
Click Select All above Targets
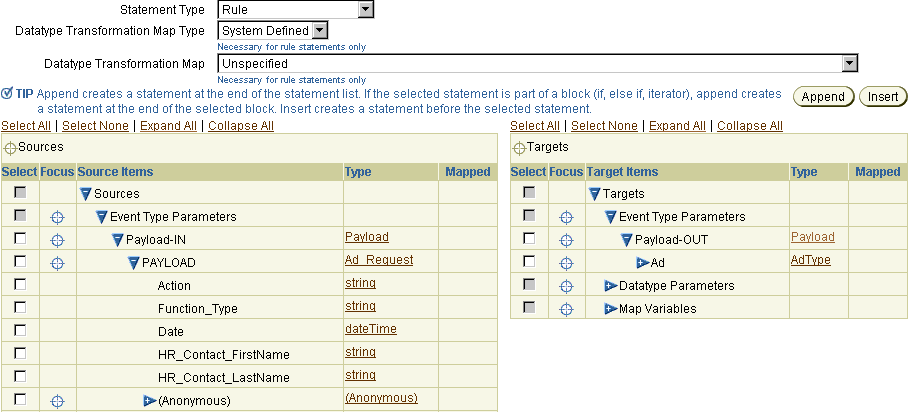point(535,126)
